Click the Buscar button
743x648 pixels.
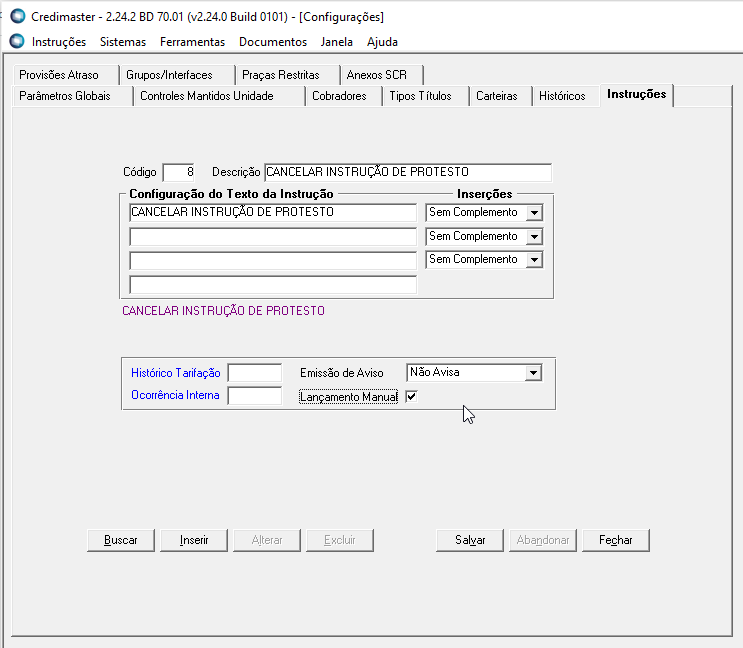[121, 540]
